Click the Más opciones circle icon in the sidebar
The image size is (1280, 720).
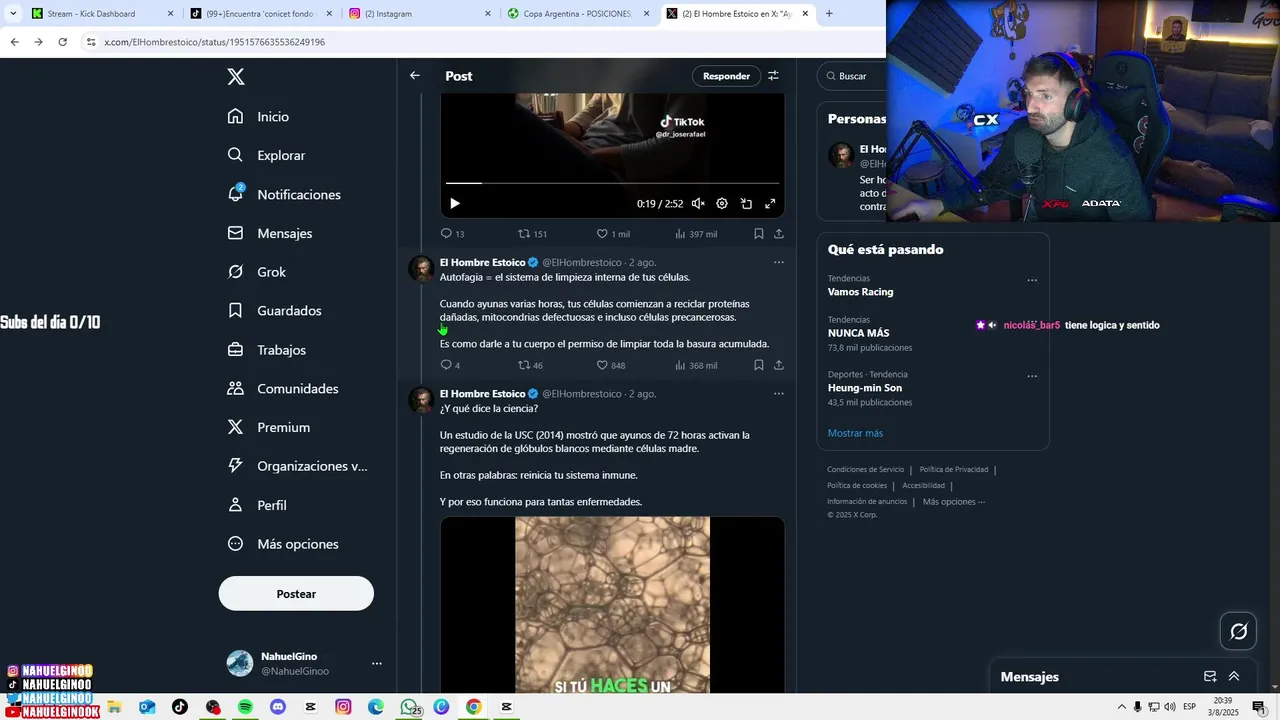235,544
